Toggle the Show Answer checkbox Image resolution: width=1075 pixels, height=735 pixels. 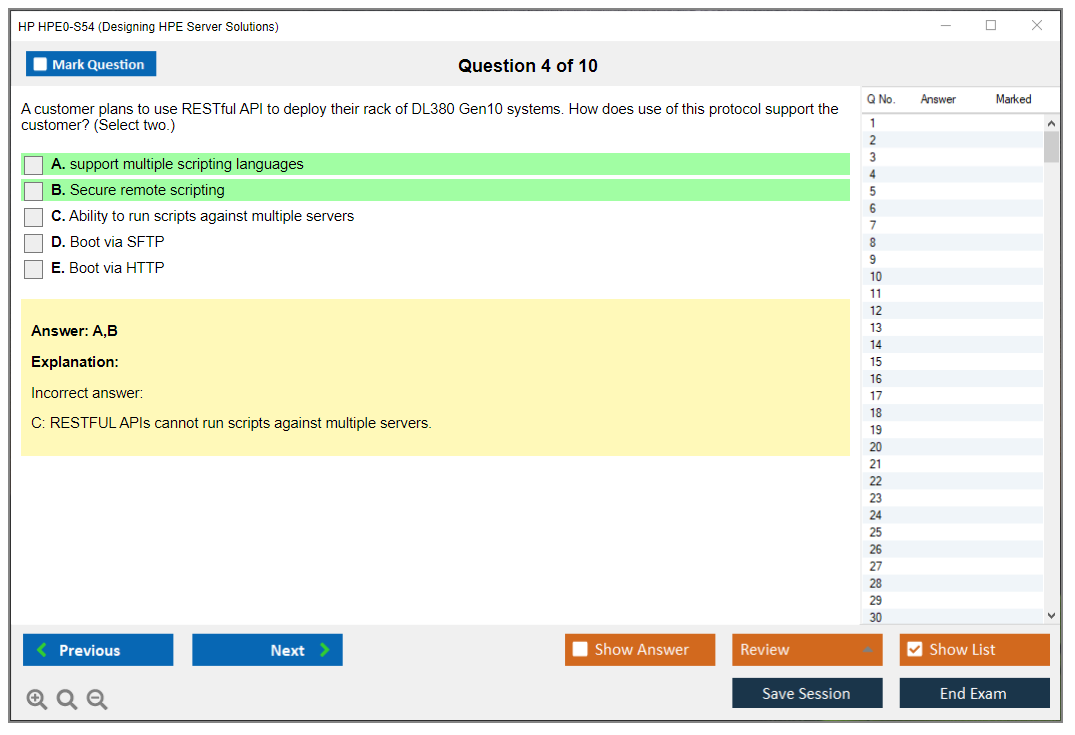coord(580,649)
